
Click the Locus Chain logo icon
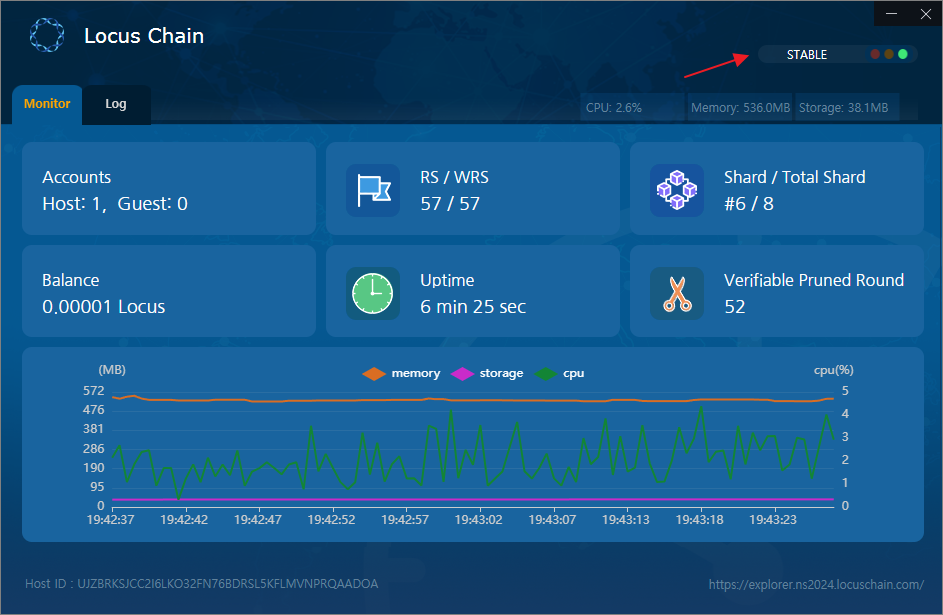coord(46,36)
